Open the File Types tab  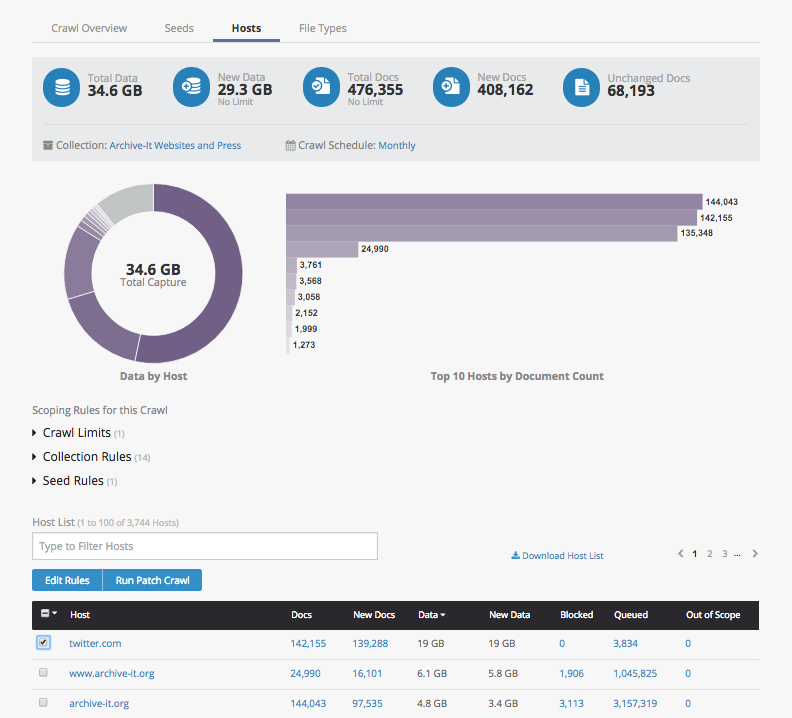[x=322, y=28]
